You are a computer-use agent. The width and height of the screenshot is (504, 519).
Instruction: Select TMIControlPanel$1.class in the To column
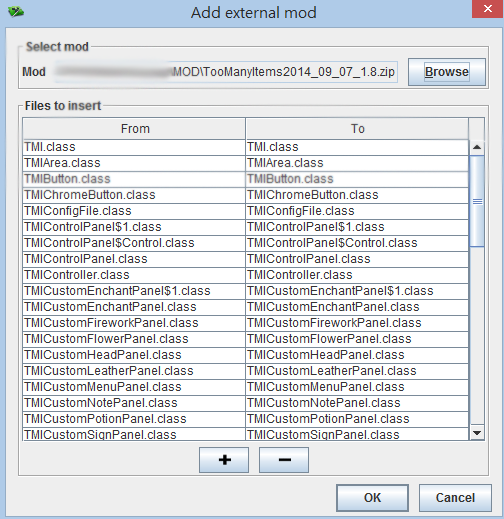[x=357, y=227]
